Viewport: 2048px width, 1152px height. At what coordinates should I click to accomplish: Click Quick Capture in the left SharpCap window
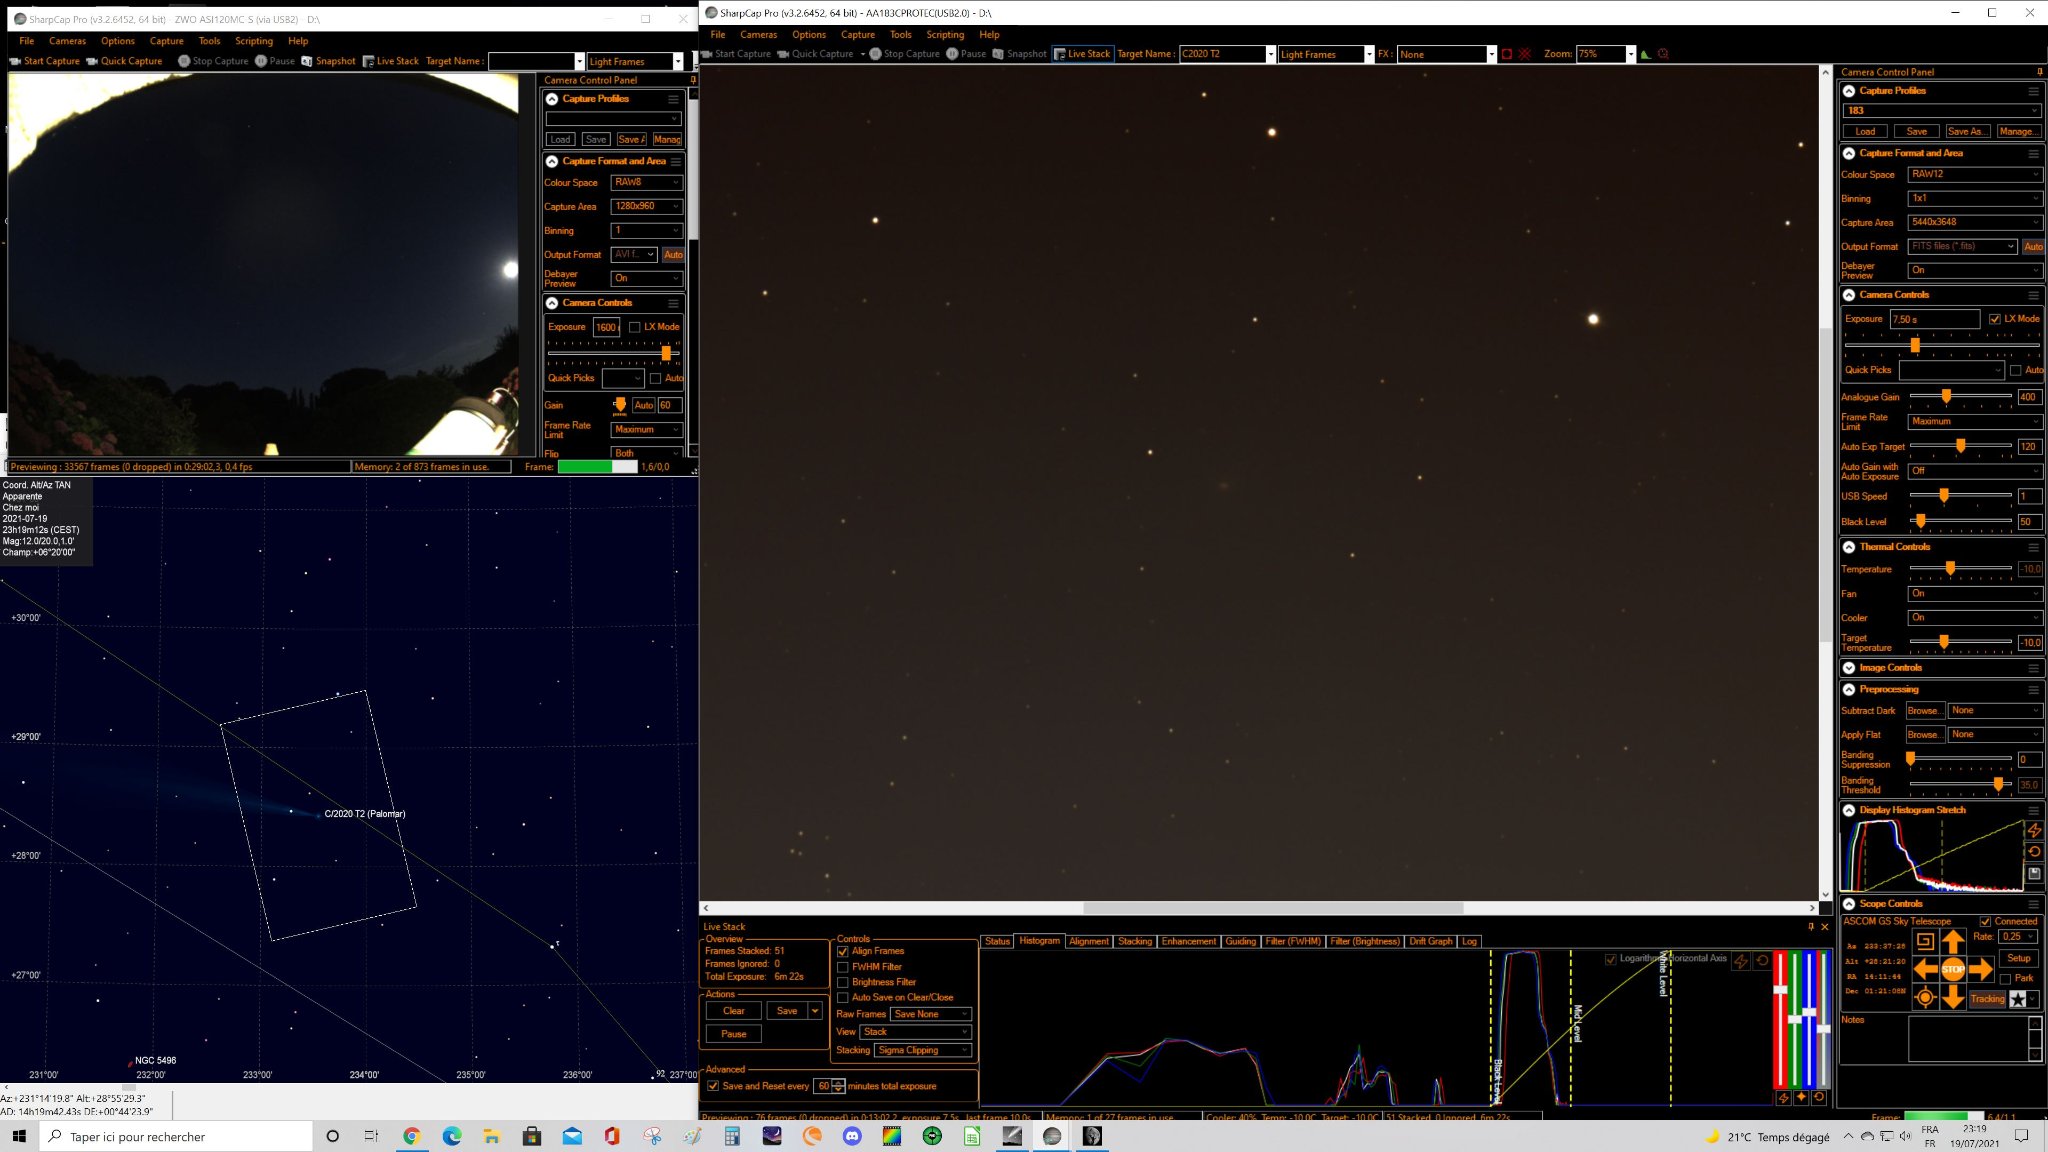coord(124,61)
